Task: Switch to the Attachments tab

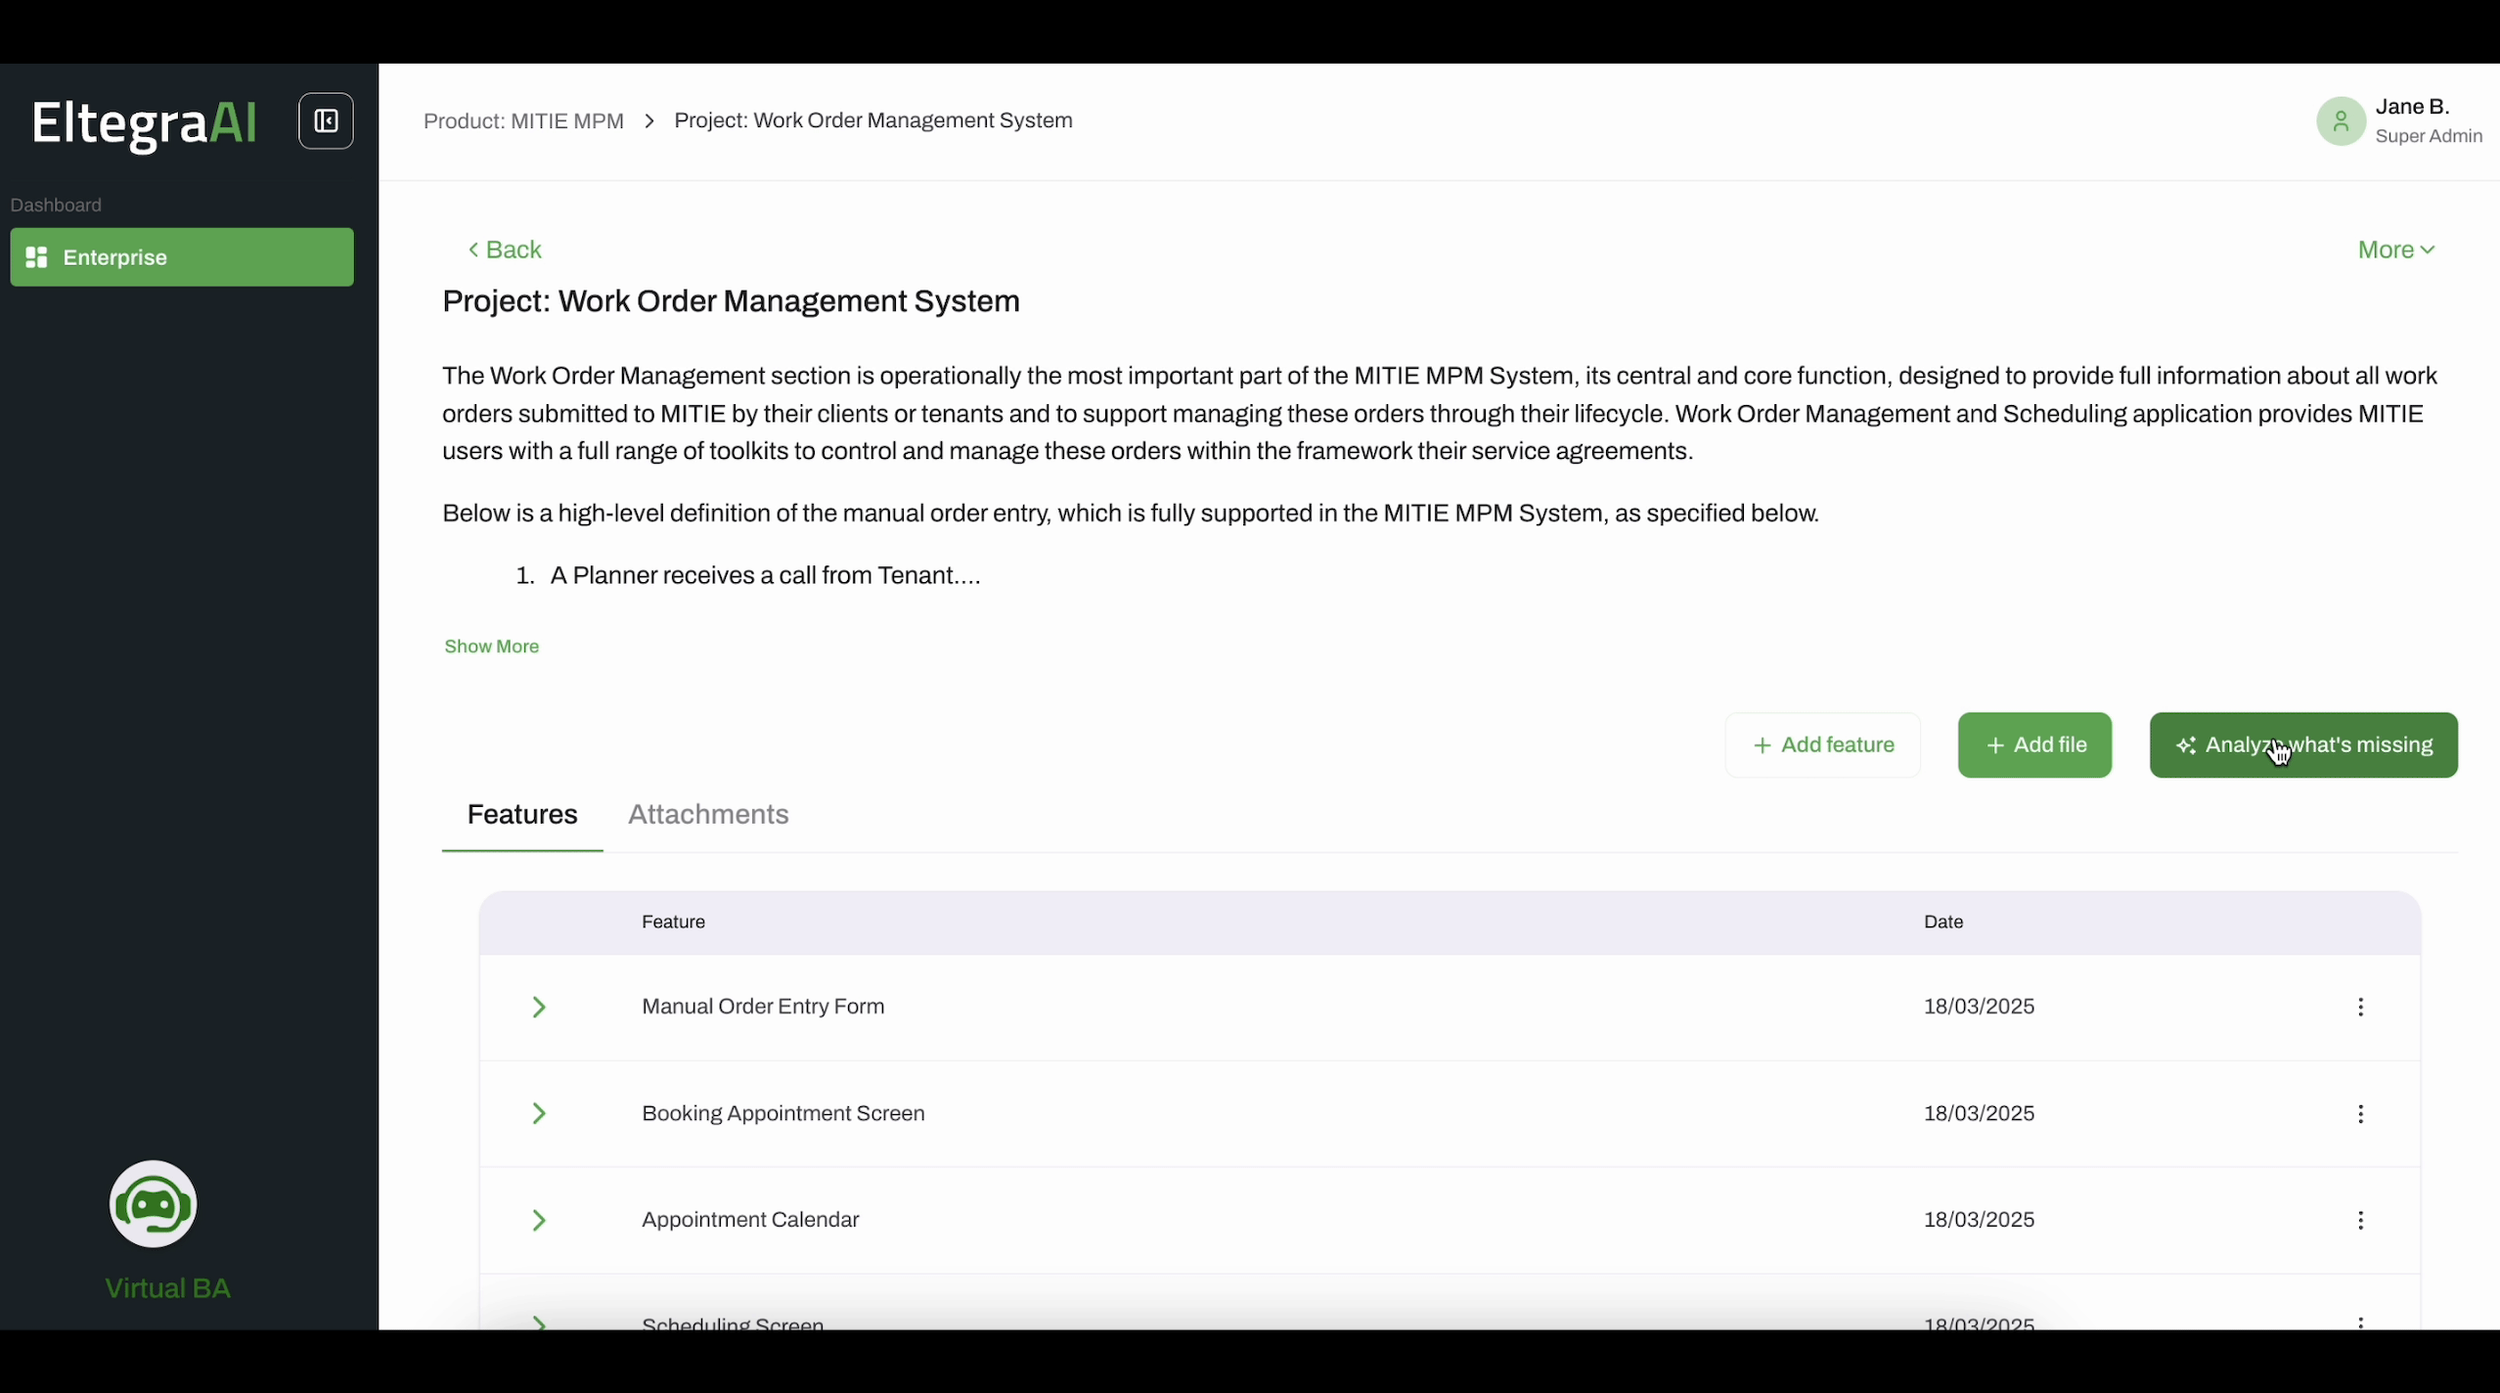Action: click(x=708, y=814)
